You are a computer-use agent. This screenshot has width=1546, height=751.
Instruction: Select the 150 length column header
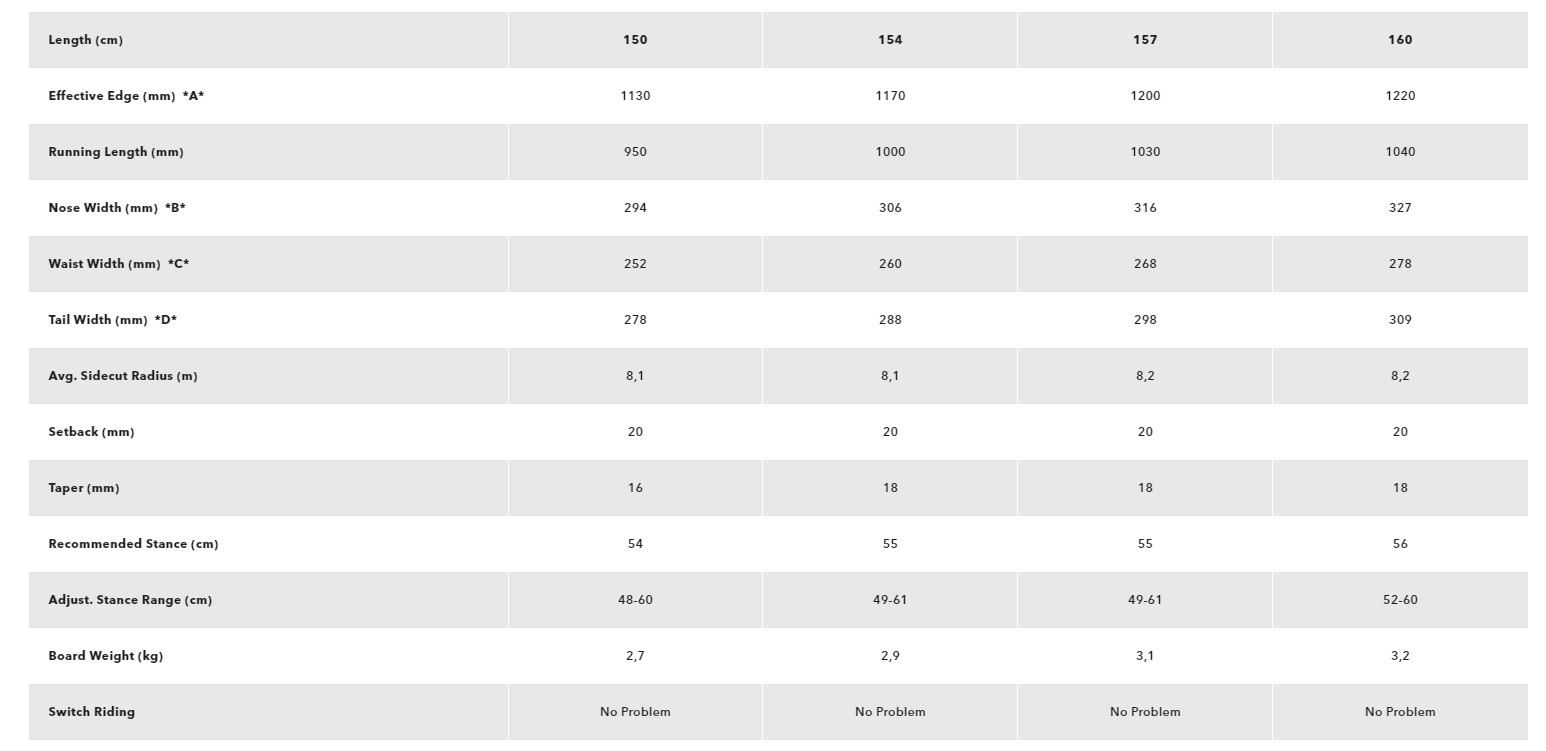point(635,40)
